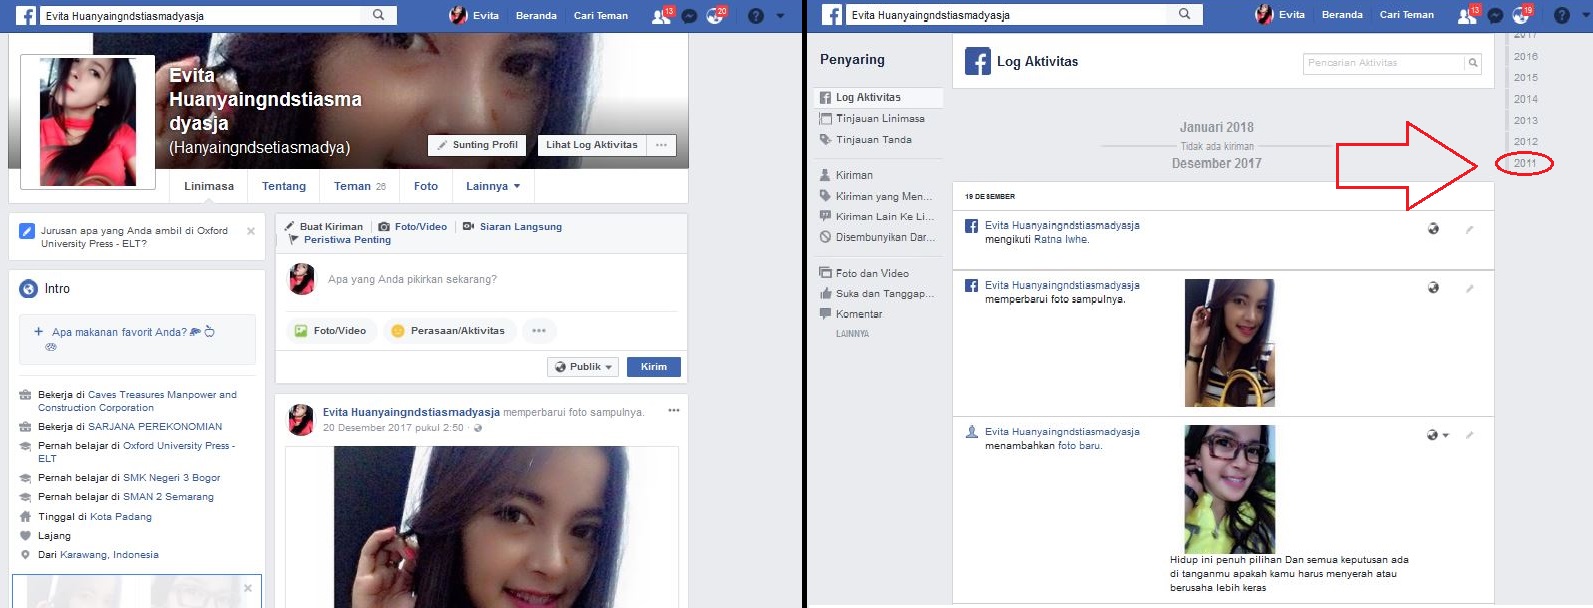Open help question mark in left window

756,16
